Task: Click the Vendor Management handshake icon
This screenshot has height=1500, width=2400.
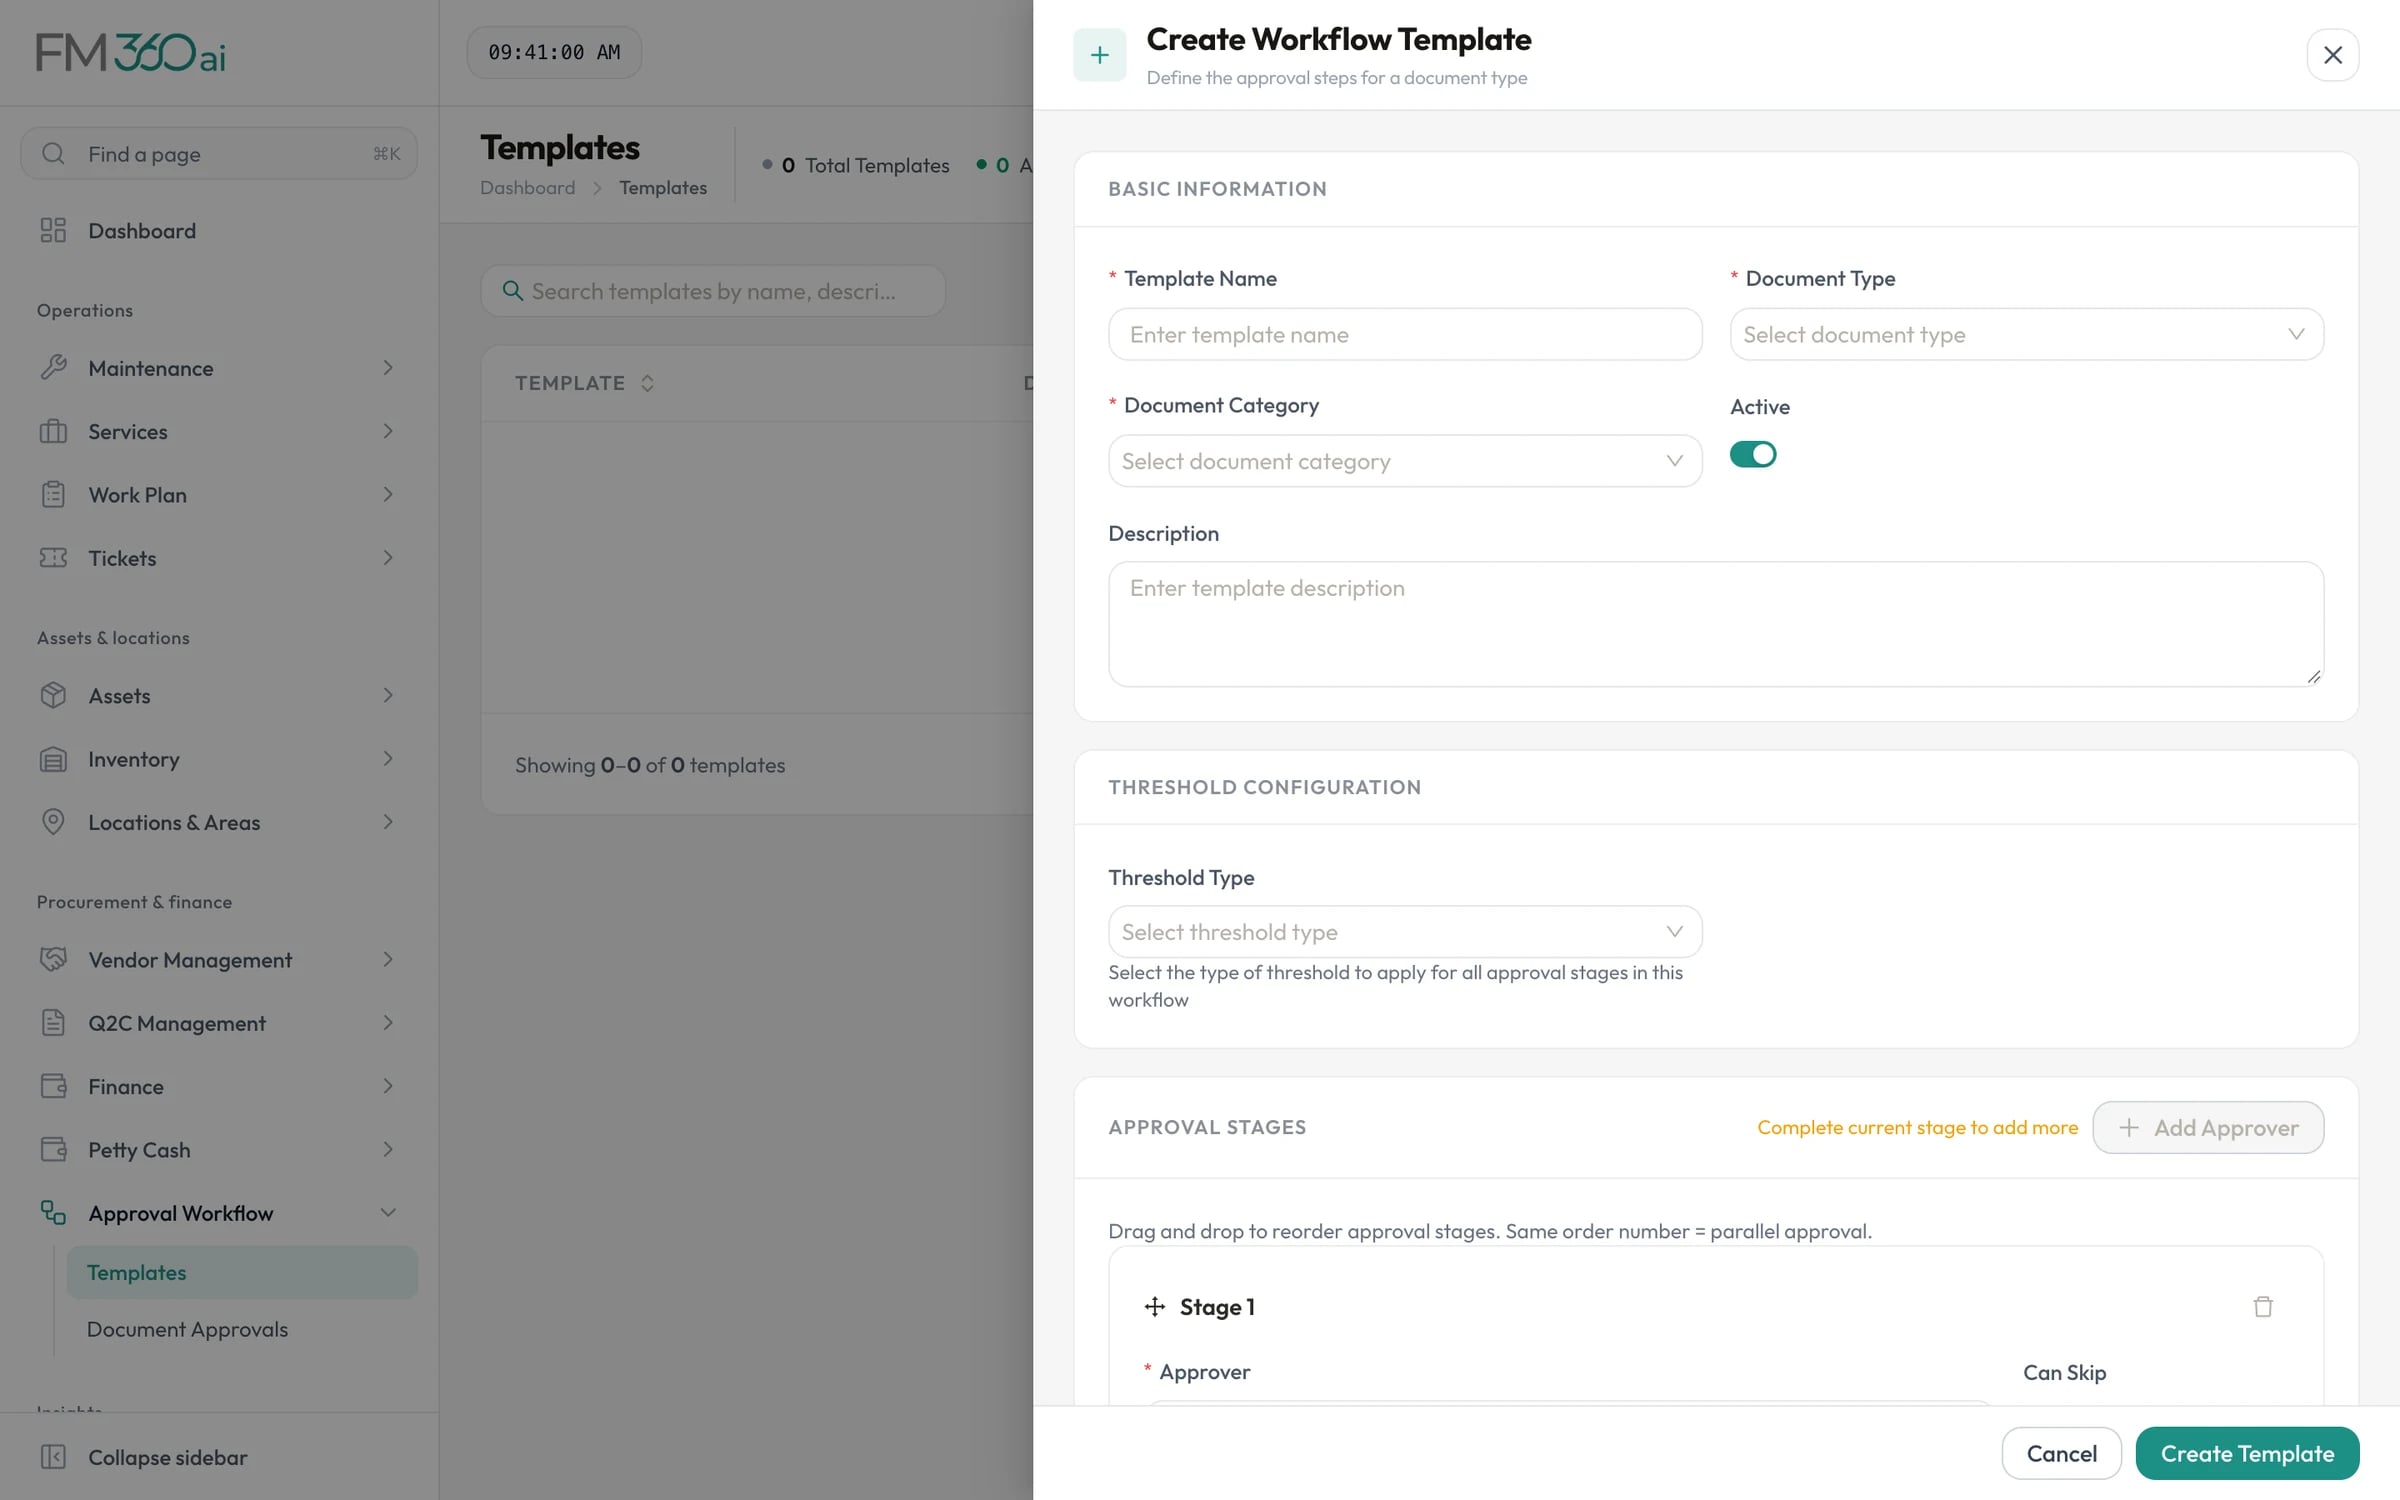Action: (53, 959)
